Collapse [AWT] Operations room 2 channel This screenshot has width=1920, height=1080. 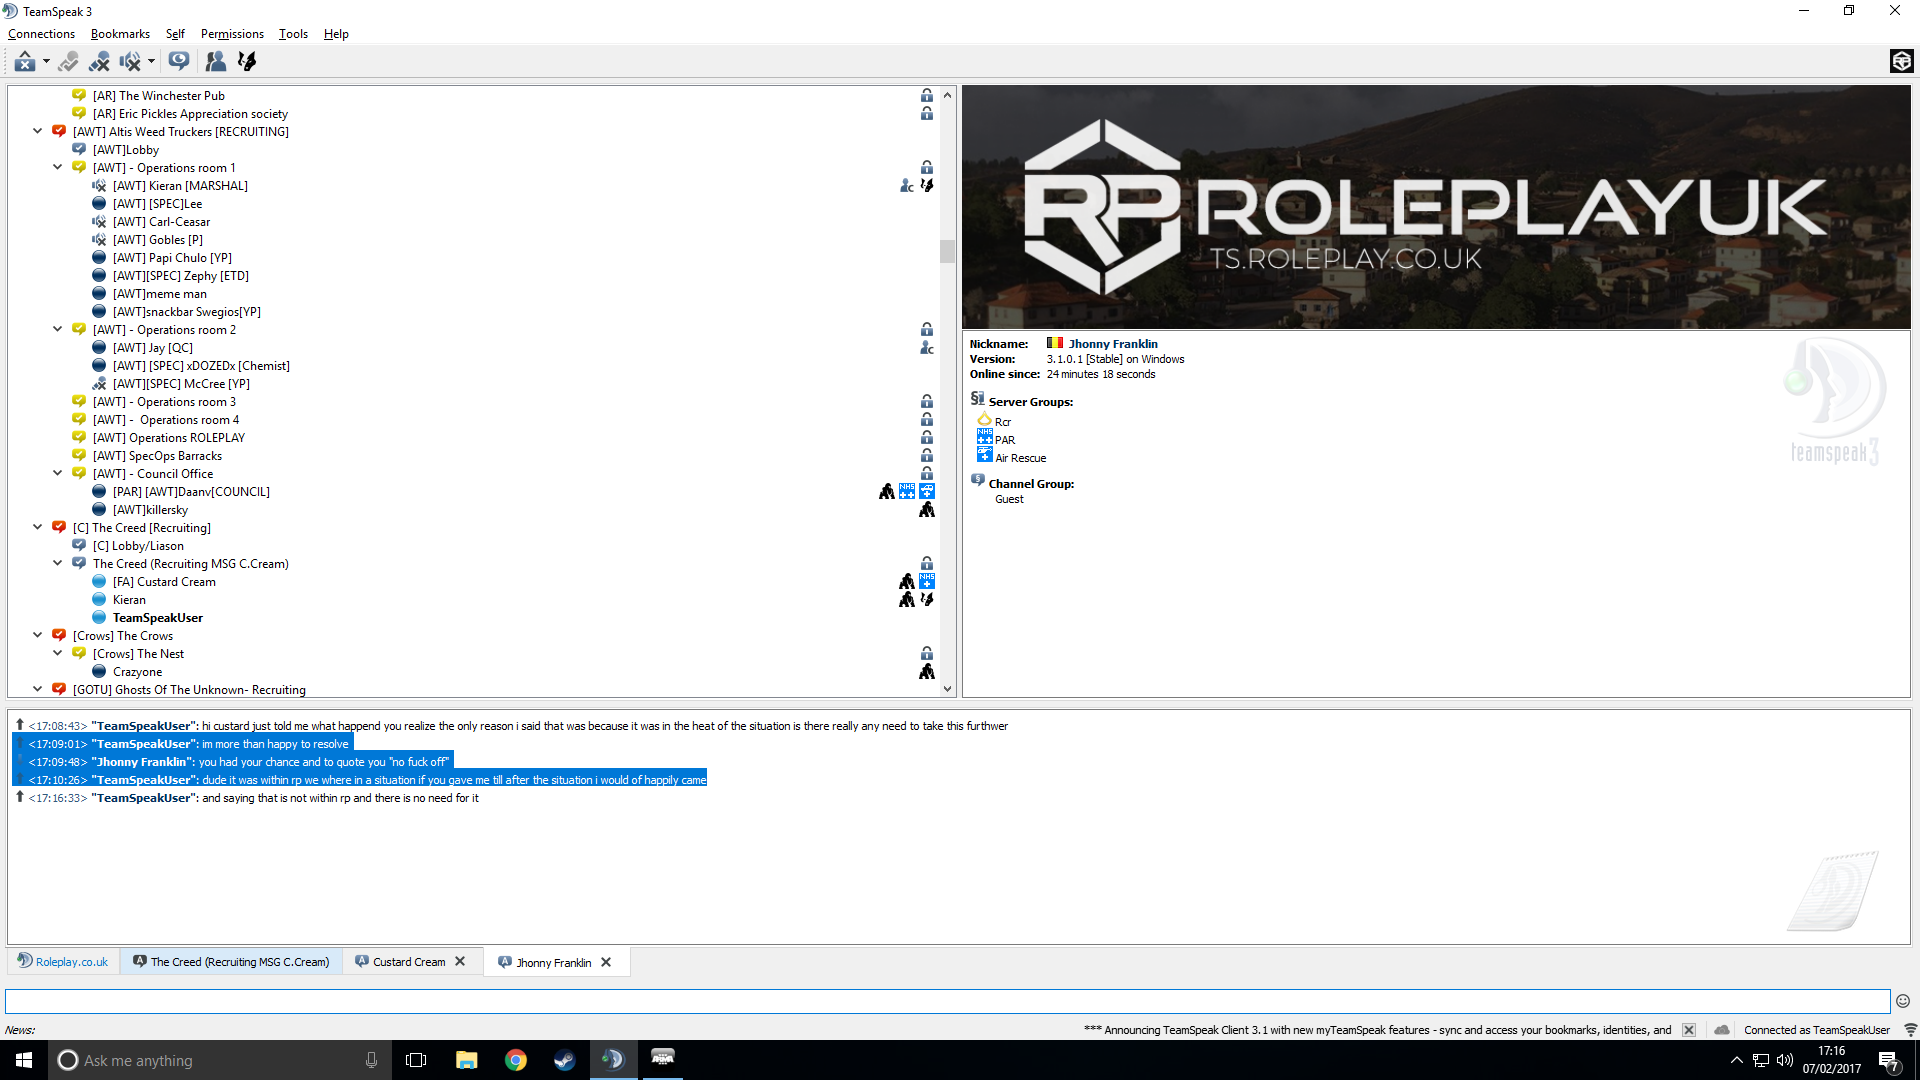[58, 329]
